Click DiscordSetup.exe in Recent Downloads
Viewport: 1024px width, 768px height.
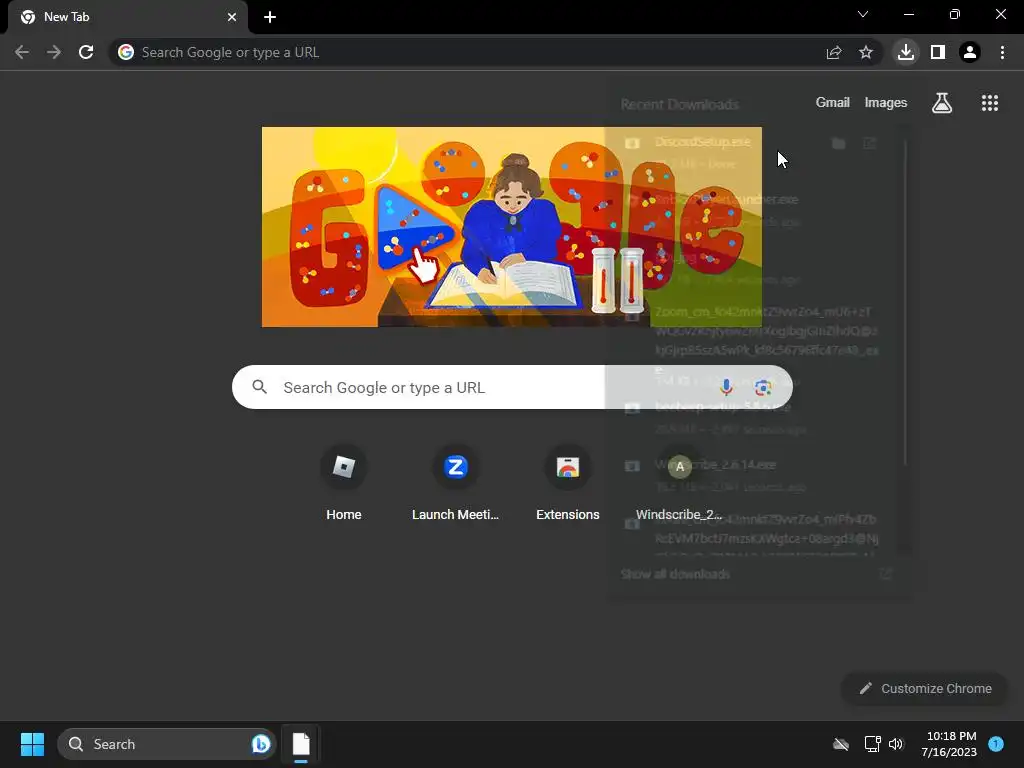coord(703,142)
